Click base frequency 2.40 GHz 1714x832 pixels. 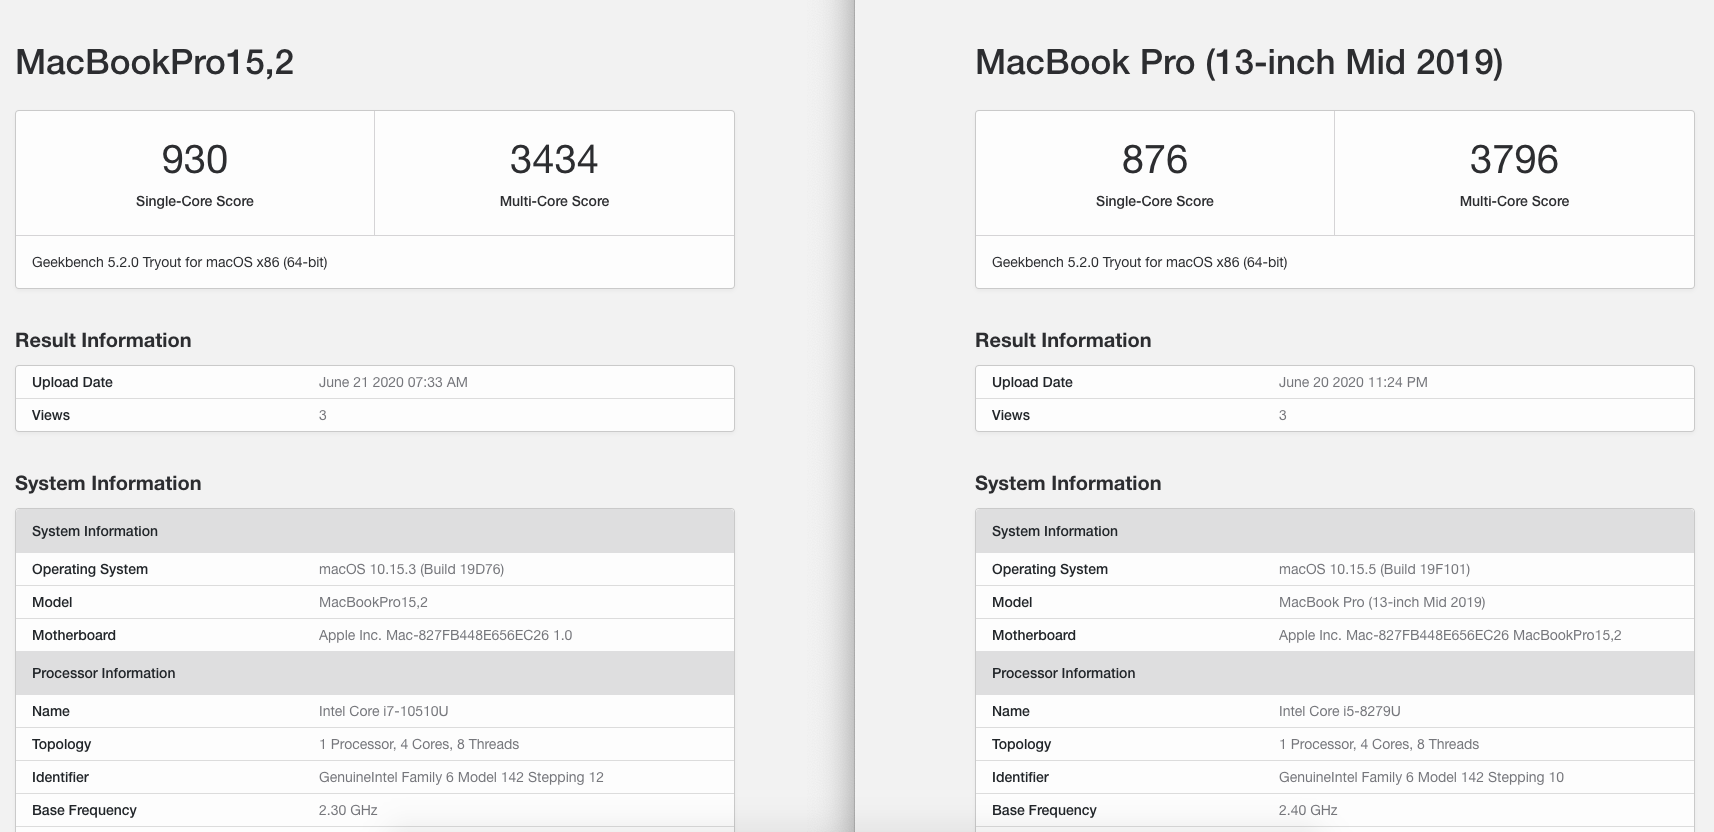pos(1308,810)
